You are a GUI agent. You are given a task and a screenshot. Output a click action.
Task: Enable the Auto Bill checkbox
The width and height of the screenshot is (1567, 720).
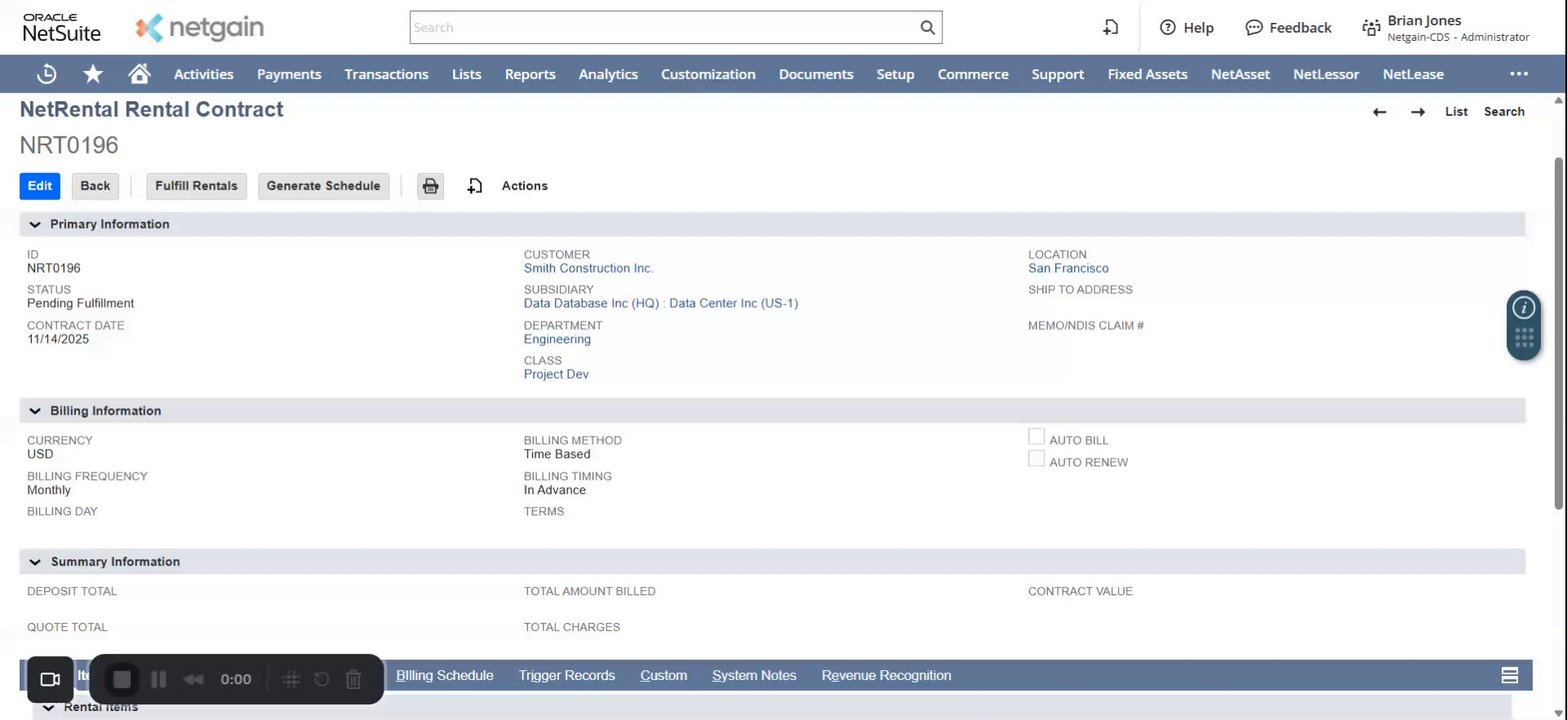click(1037, 437)
